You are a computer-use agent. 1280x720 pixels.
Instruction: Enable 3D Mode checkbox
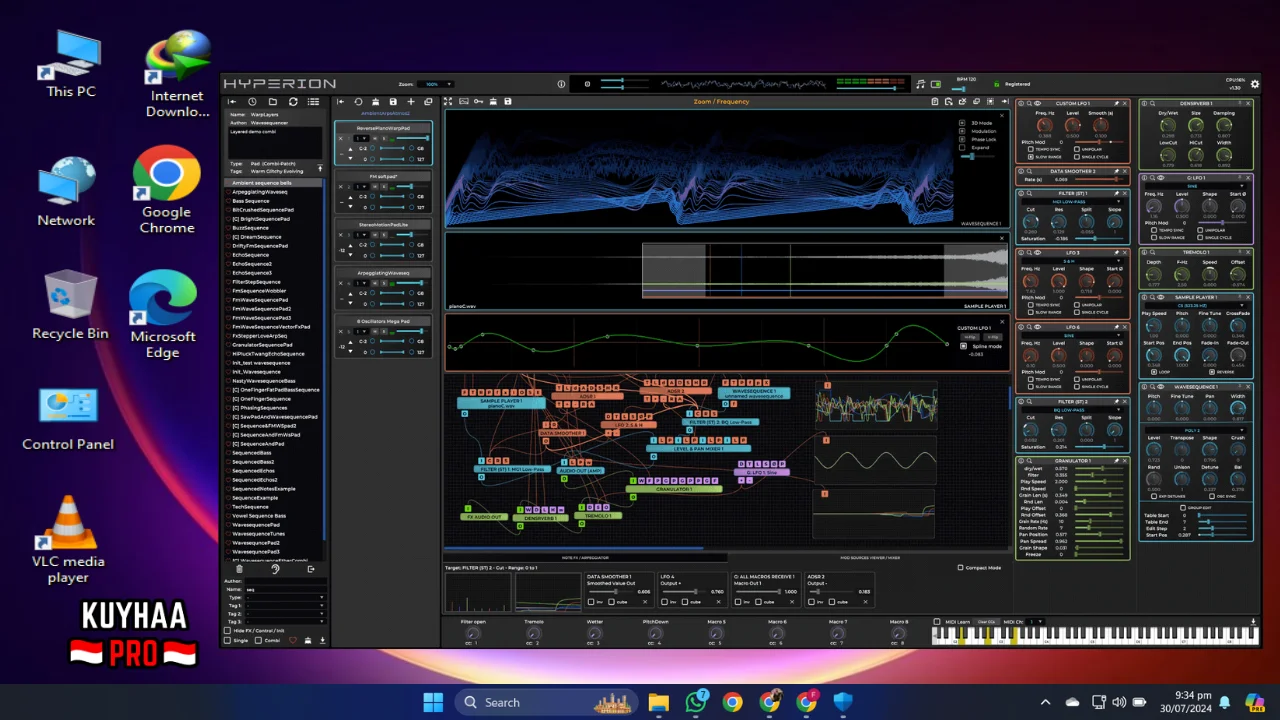[962, 123]
